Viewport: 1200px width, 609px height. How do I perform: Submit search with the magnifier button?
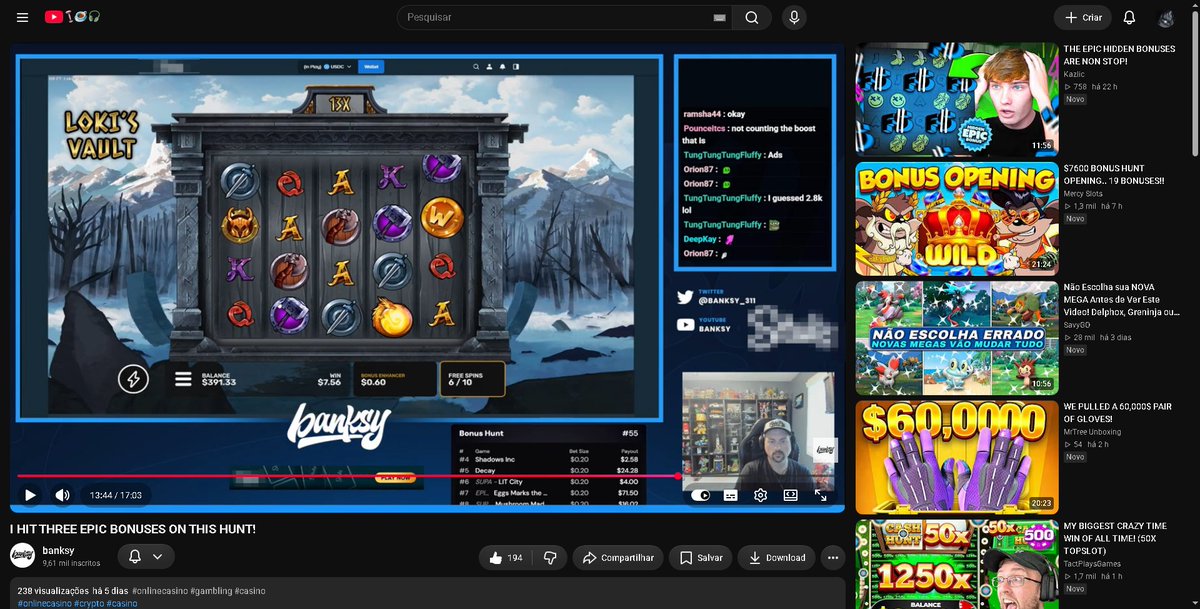click(751, 18)
